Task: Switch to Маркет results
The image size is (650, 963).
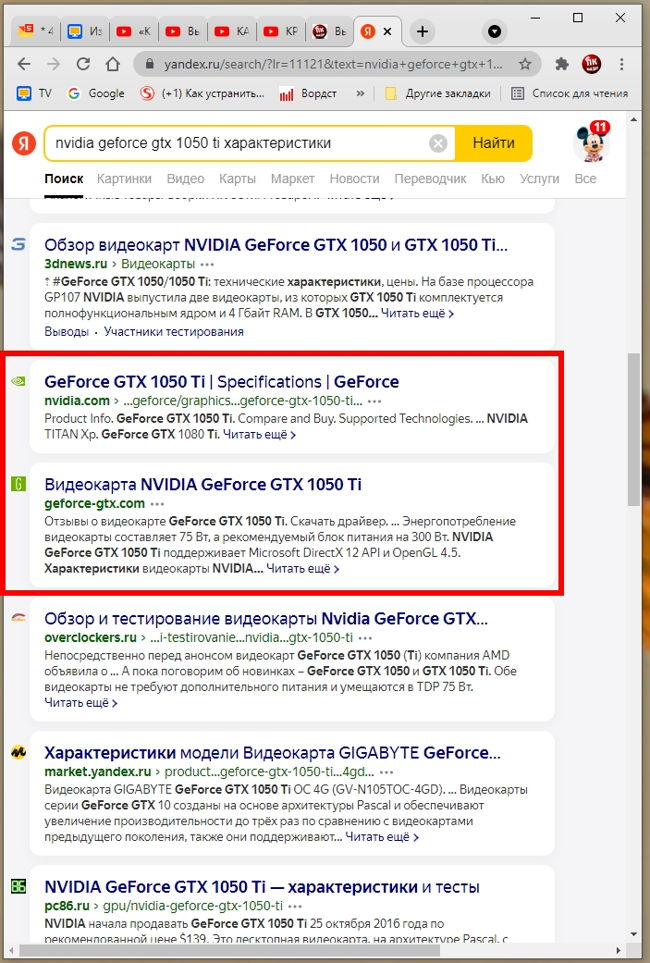Action: [x=292, y=179]
